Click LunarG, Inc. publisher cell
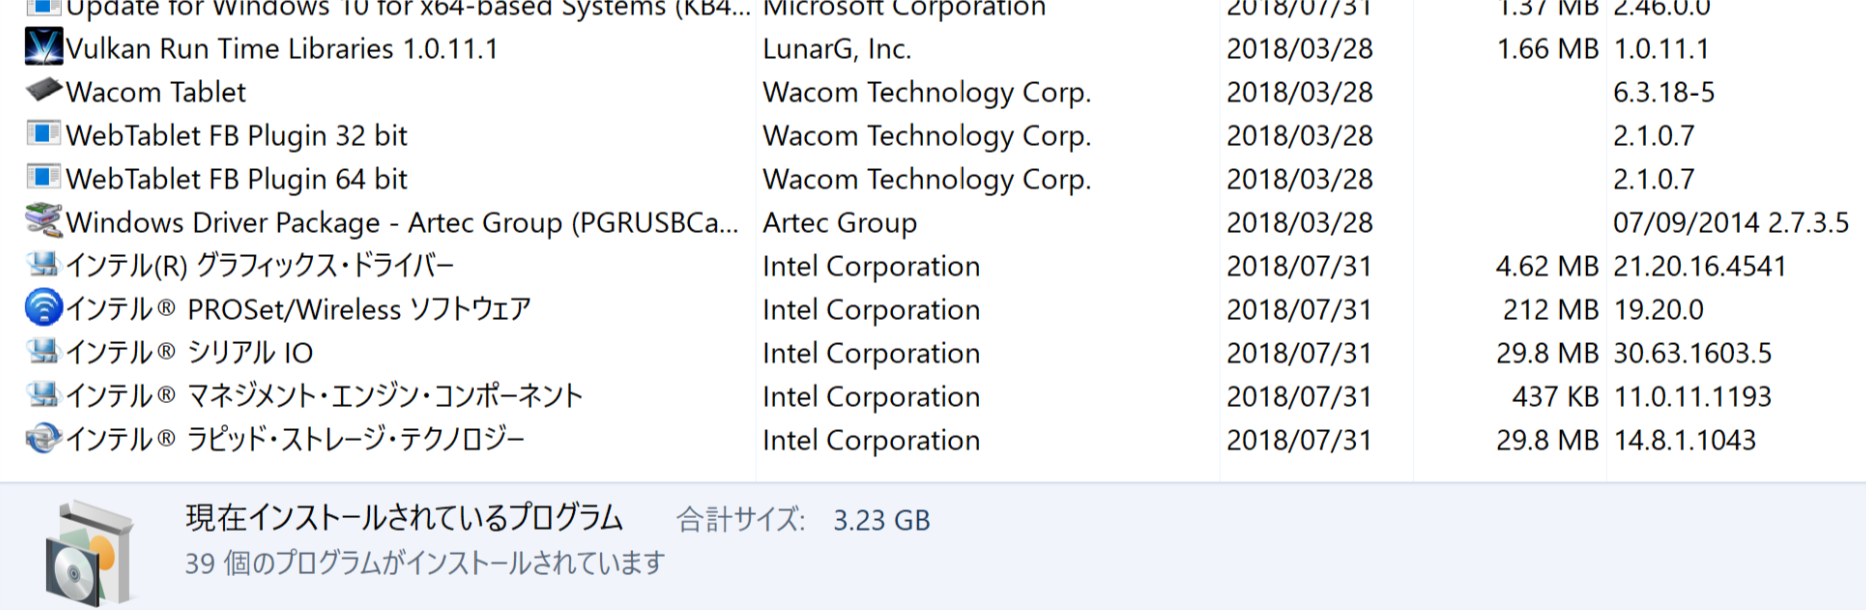This screenshot has width=1866, height=610. click(837, 49)
